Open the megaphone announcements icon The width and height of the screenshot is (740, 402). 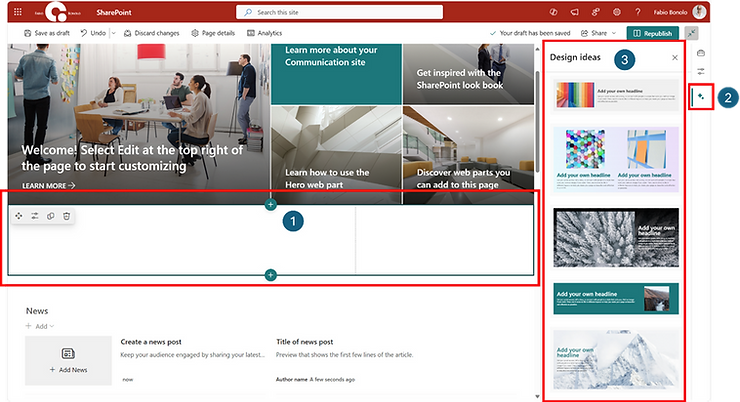click(x=574, y=12)
